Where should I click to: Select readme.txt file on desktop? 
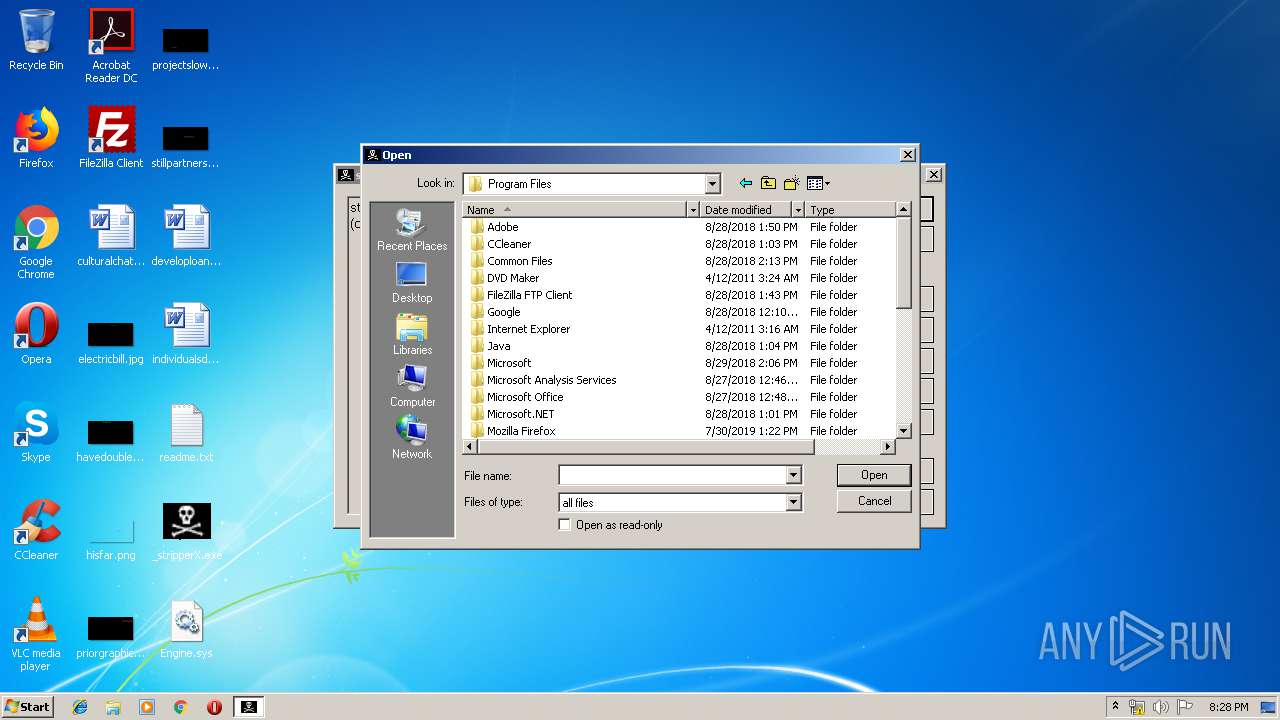pos(187,433)
